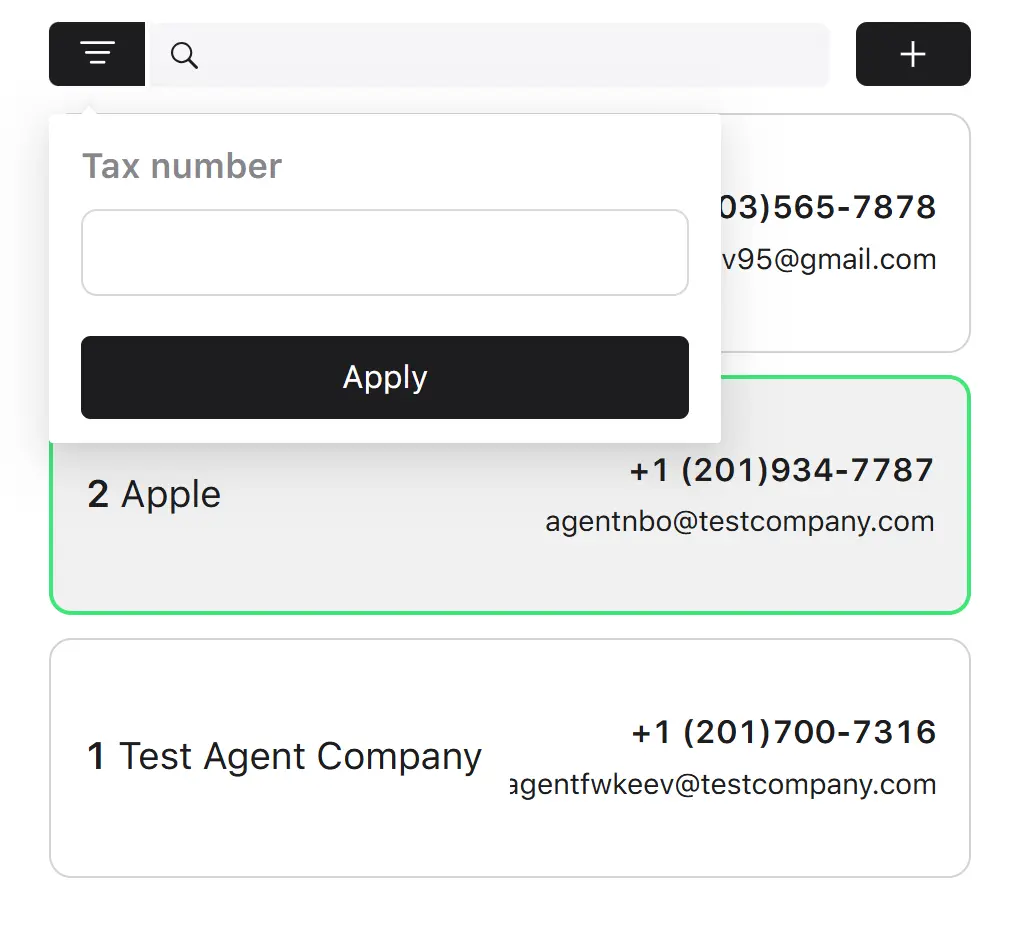Click phone number +1 (201)934-7787
Image resolution: width=1022 pixels, height=947 pixels.
pos(781,470)
